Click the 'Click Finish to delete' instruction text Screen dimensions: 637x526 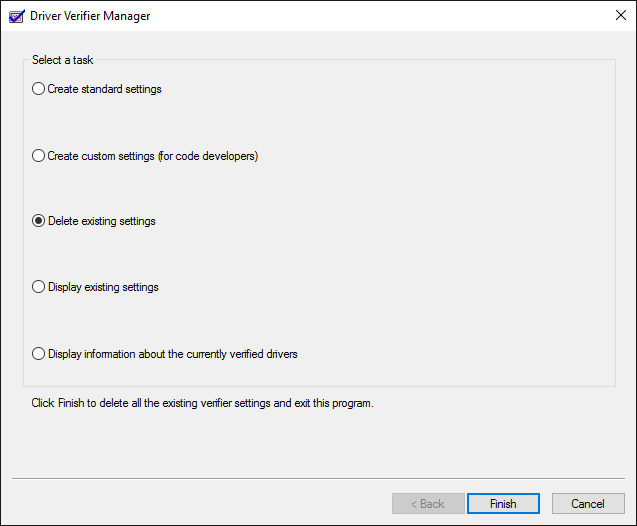202,403
